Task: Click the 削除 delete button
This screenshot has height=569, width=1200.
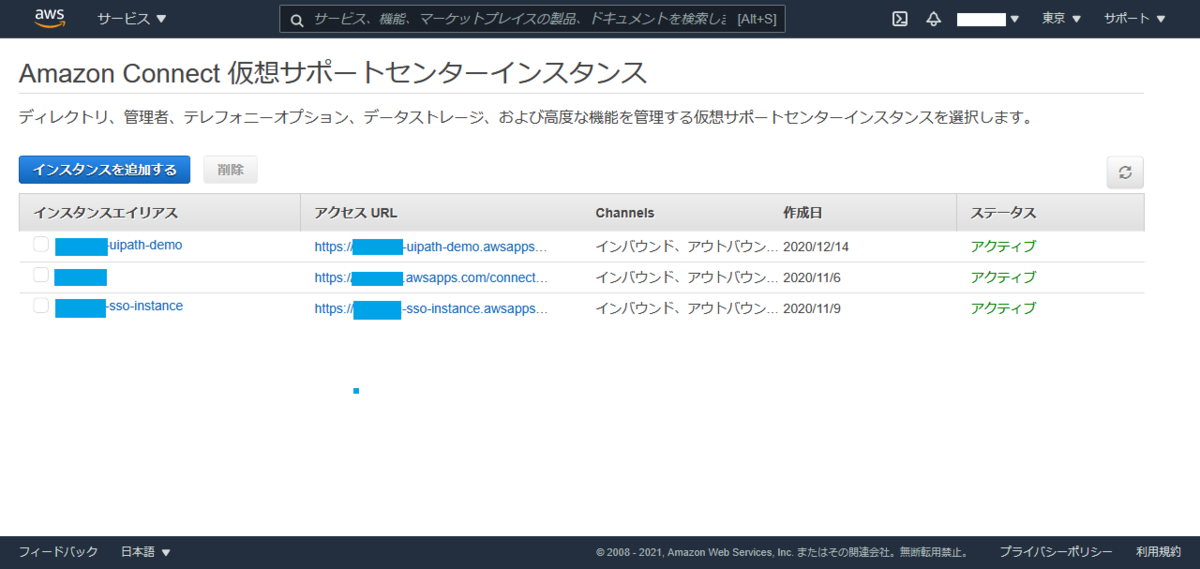Action: click(230, 170)
